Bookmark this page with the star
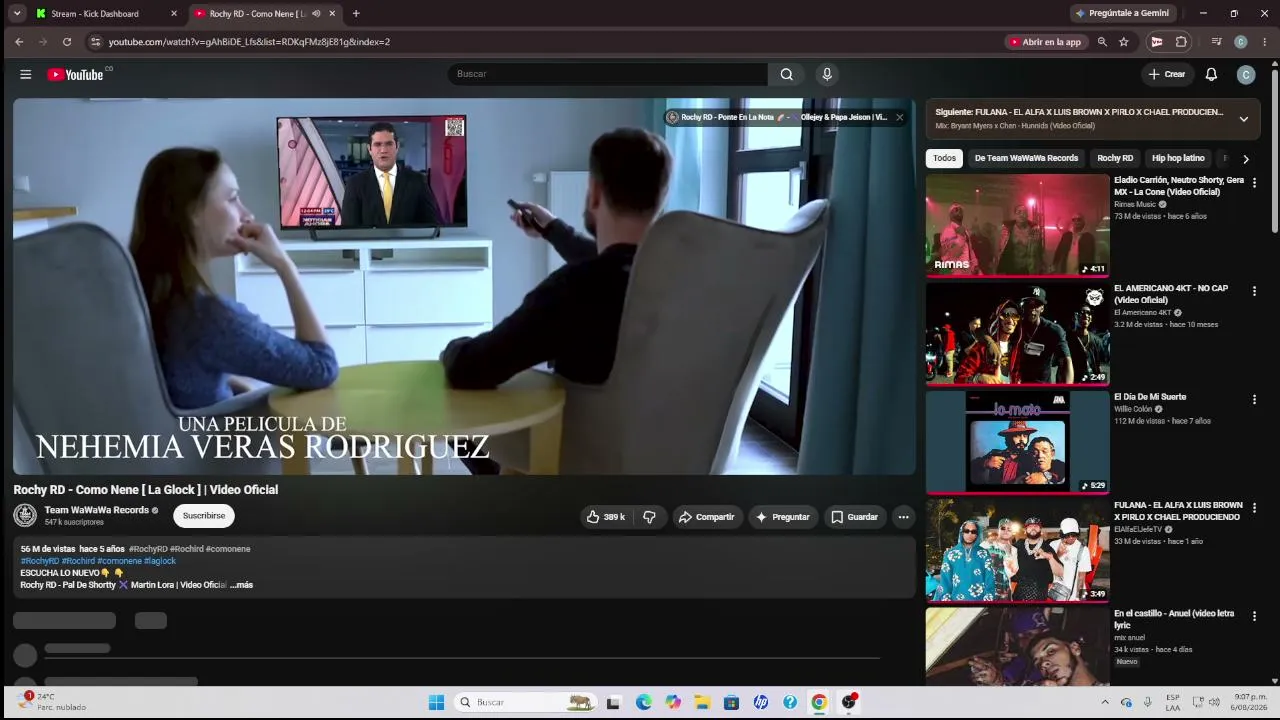Viewport: 1280px width, 720px height. click(1124, 42)
